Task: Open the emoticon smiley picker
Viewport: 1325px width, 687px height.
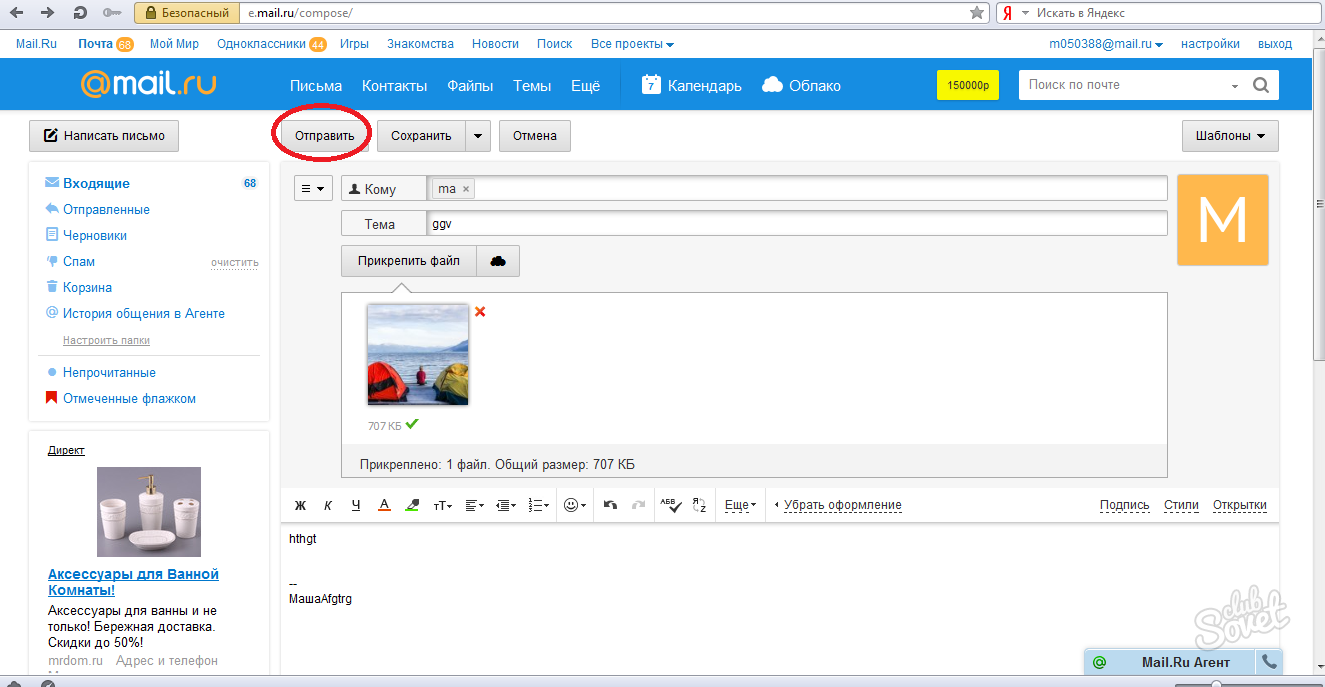Action: [x=574, y=506]
